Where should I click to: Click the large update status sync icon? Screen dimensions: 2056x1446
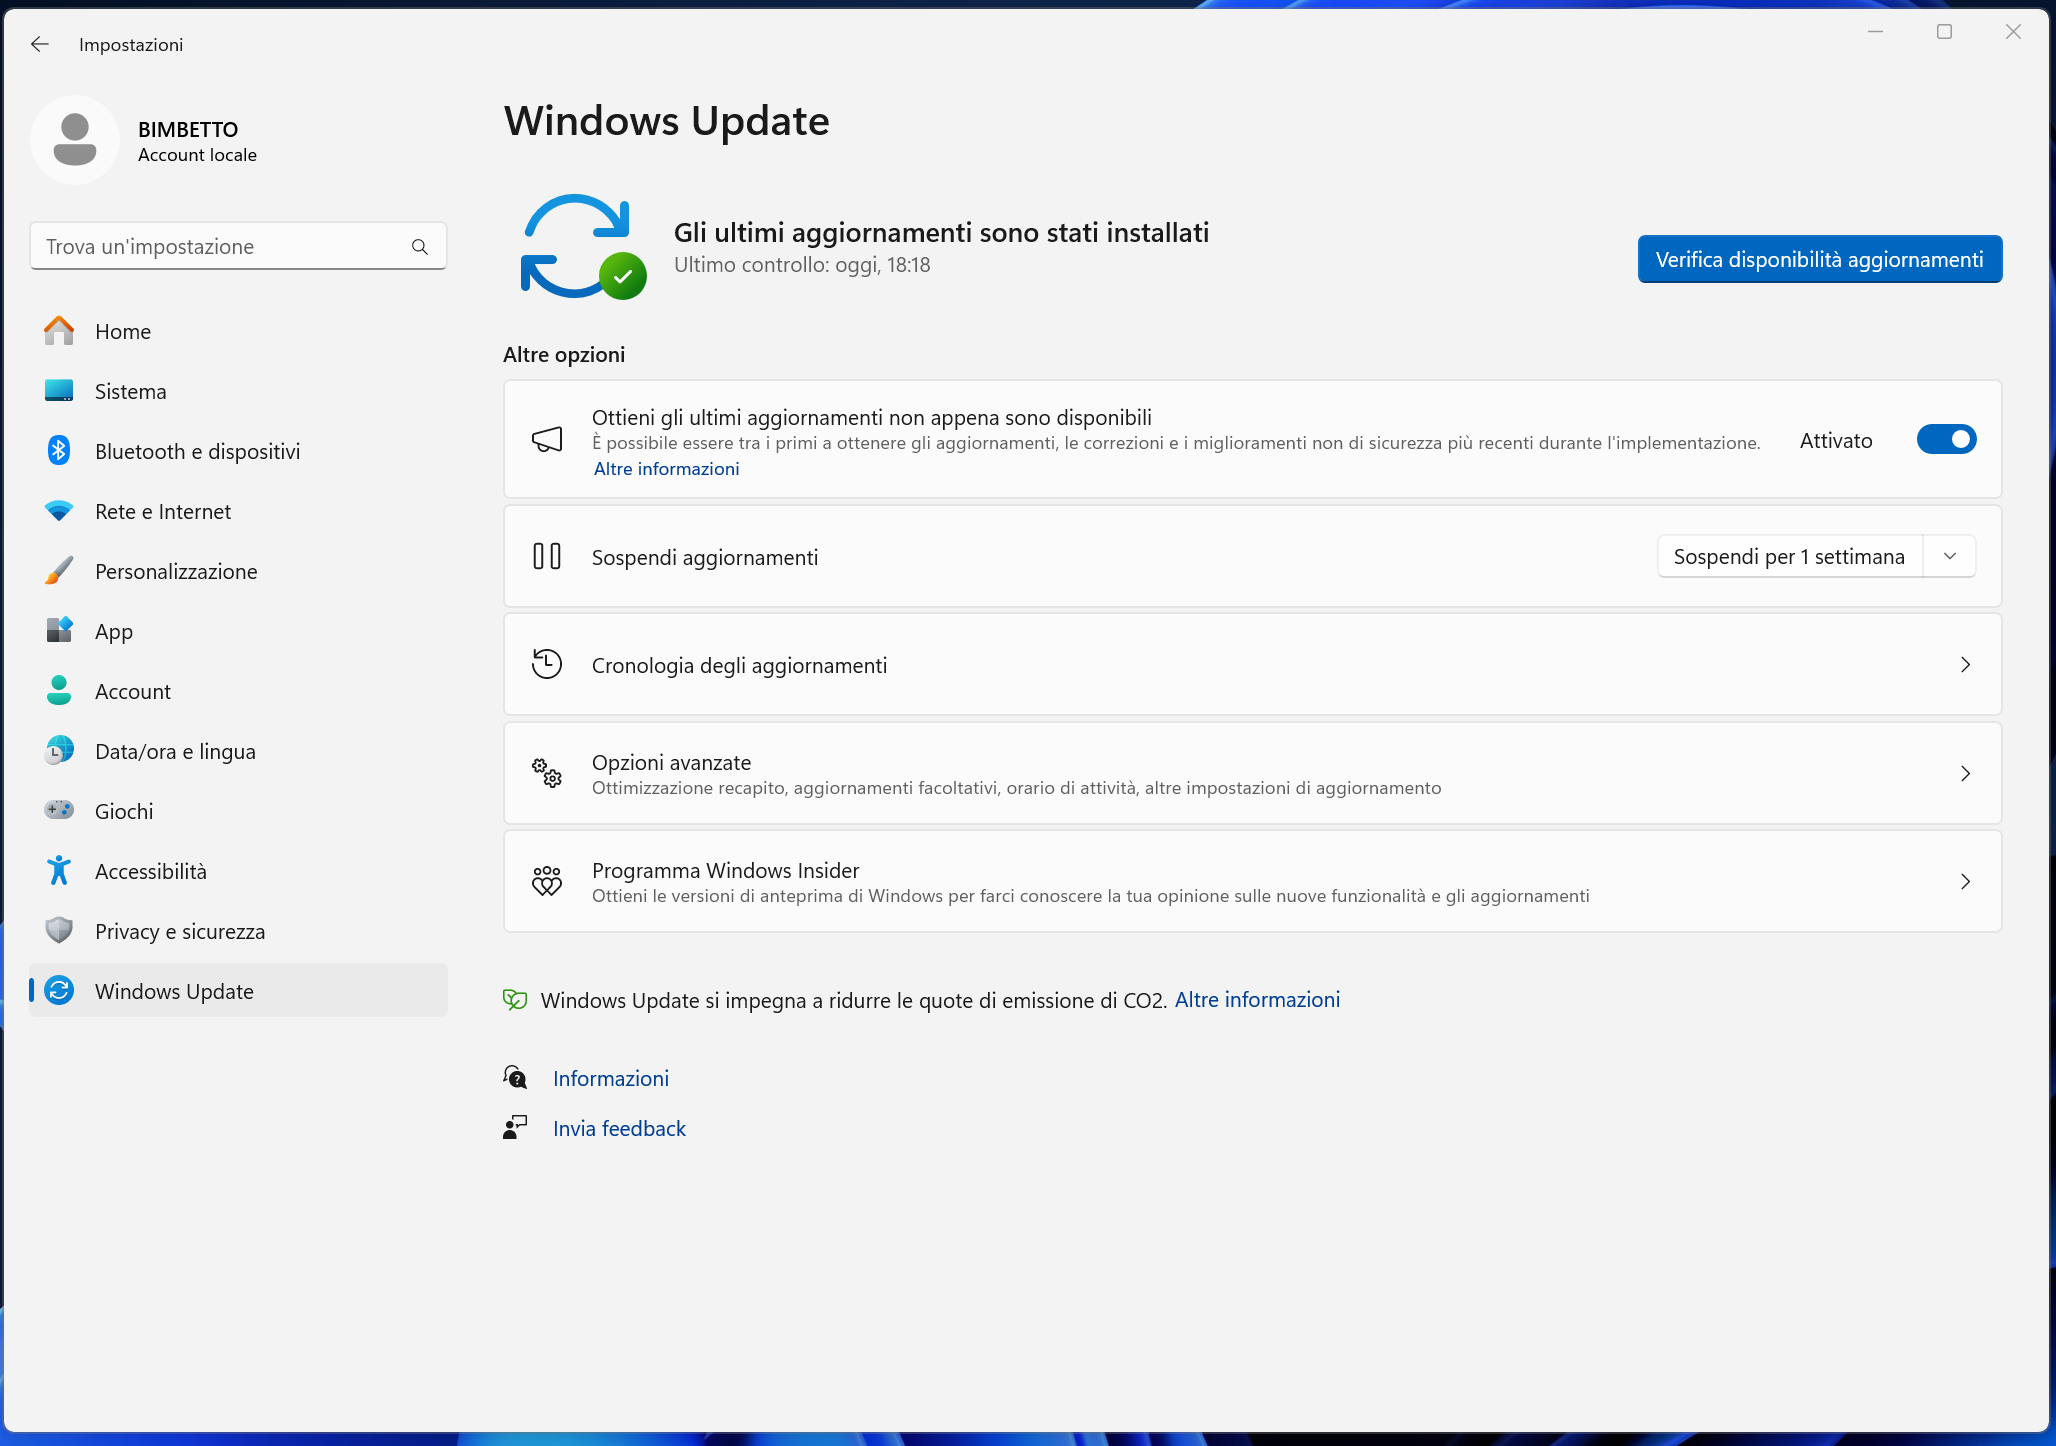click(584, 247)
